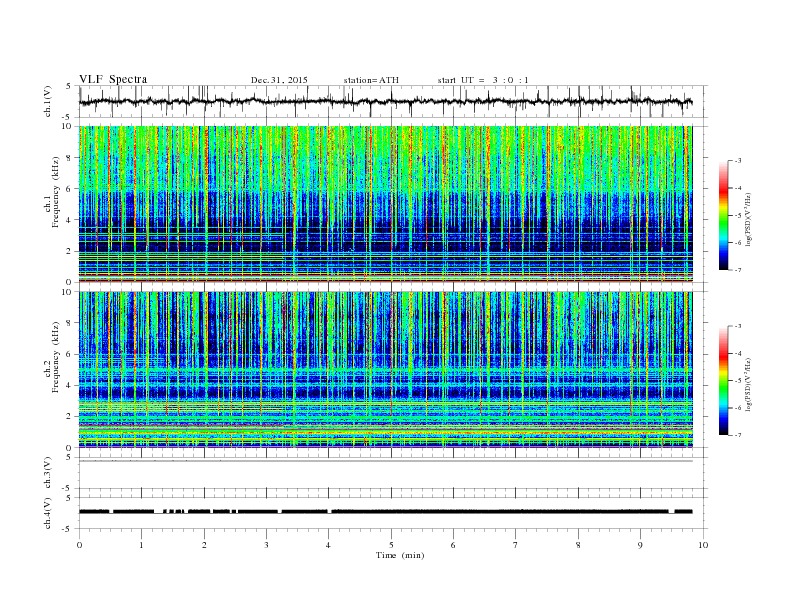
Task: Click the "-3" label on ch.1 color bar
Action: [x=737, y=161]
